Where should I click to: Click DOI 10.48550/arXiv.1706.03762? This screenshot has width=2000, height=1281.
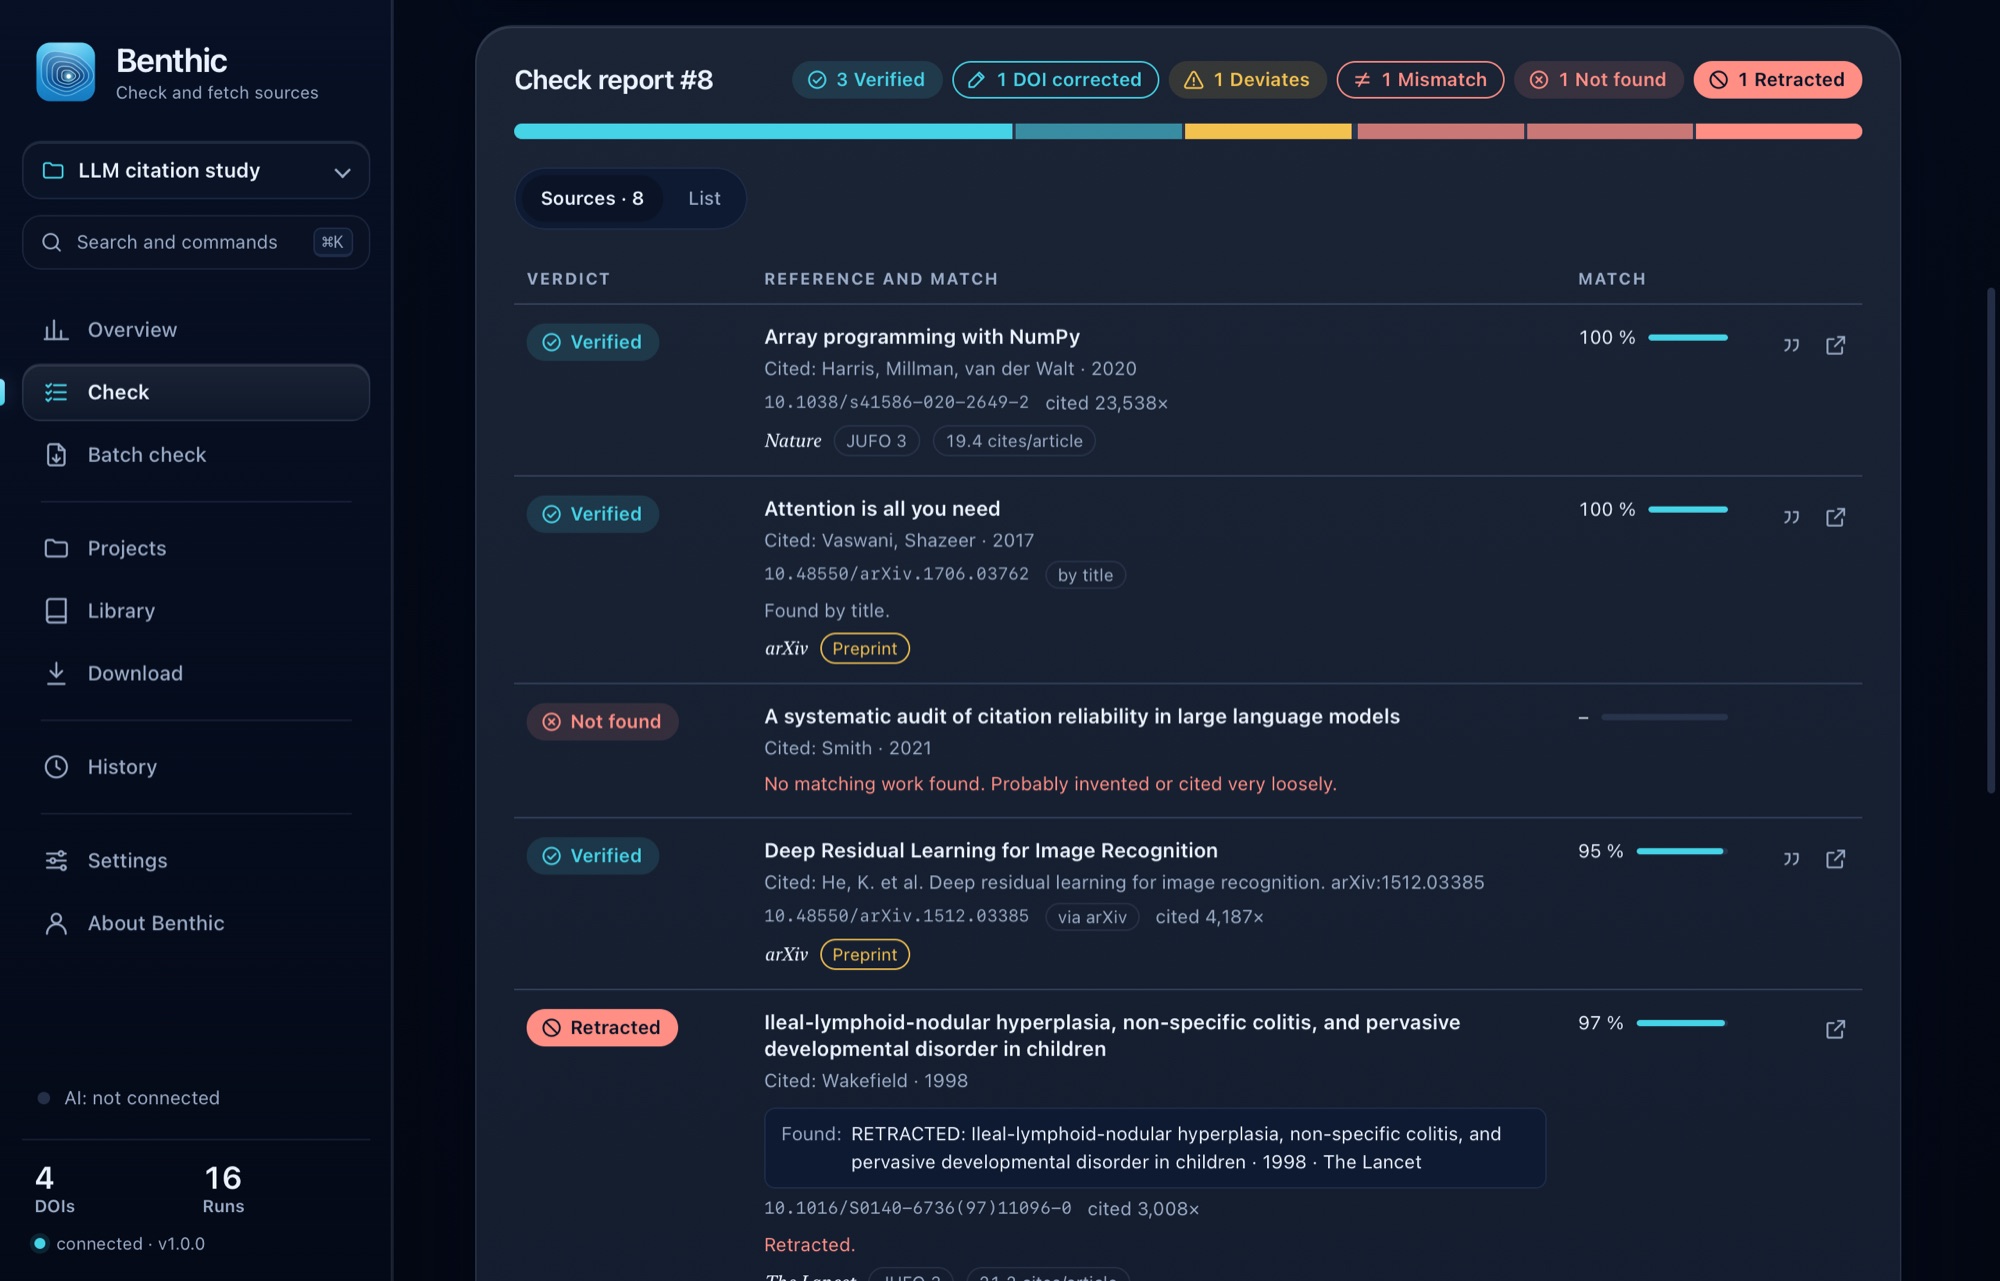[x=896, y=574]
